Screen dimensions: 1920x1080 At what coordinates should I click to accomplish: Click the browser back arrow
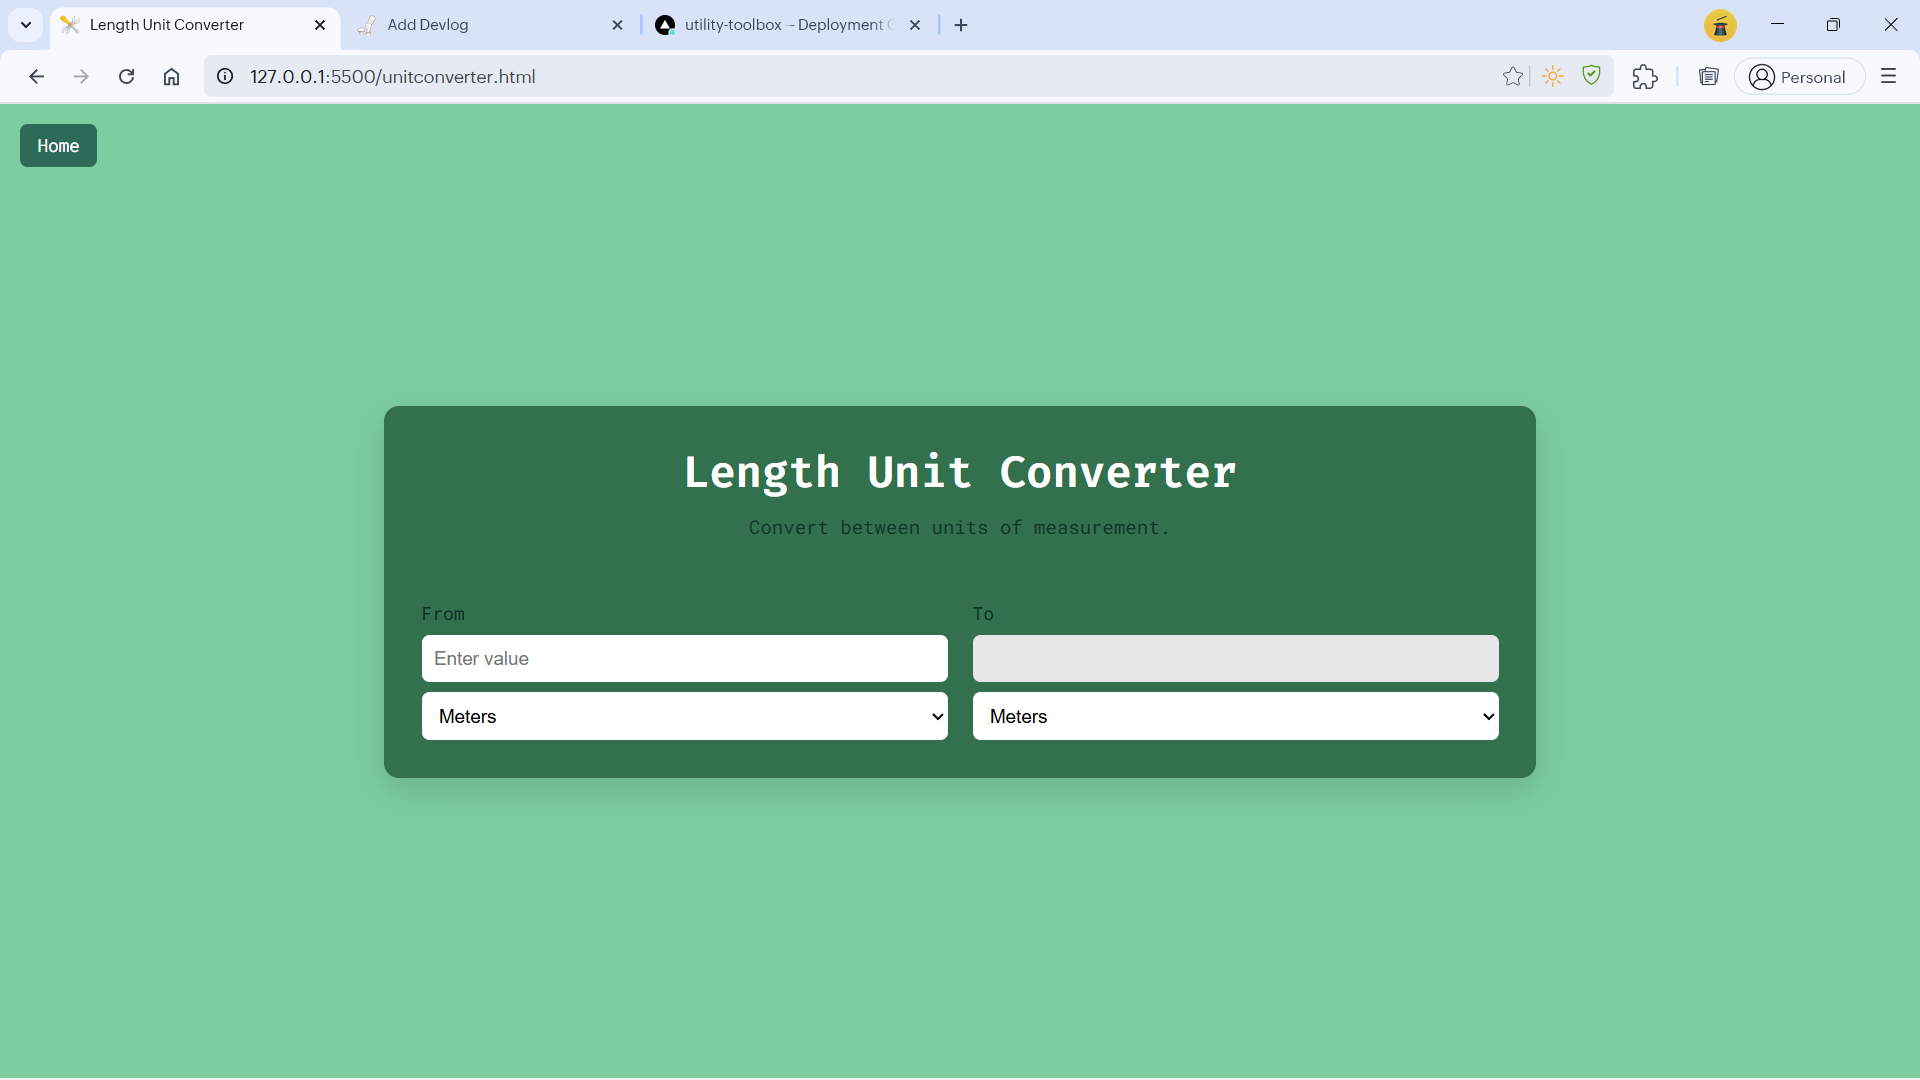pos(37,77)
